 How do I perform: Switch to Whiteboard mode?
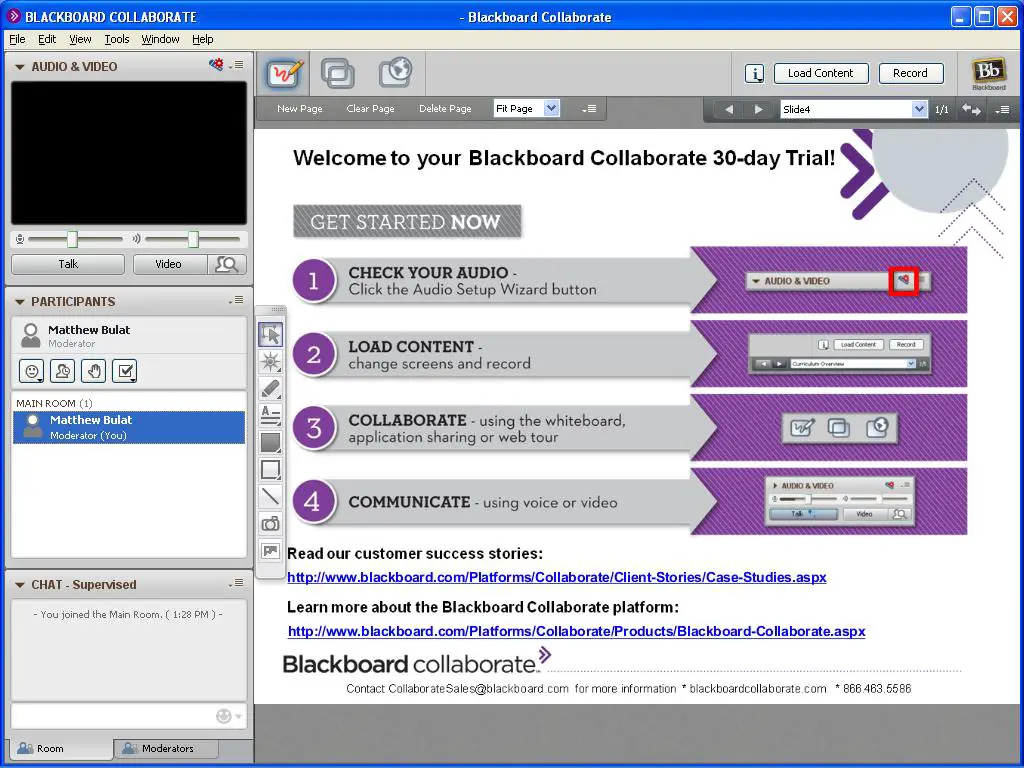[x=286, y=72]
